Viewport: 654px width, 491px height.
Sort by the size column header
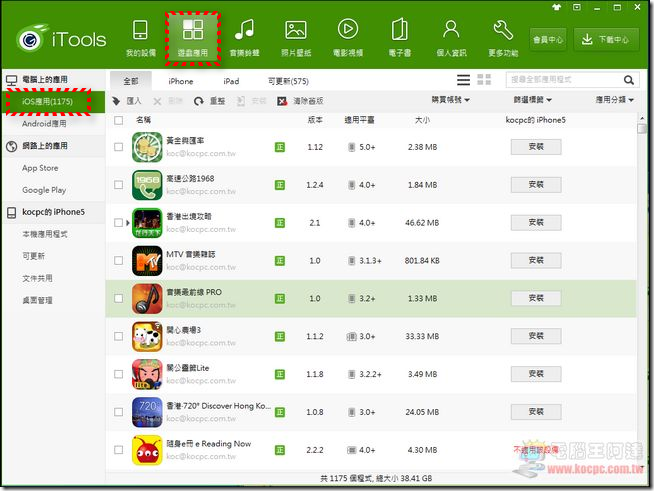click(x=422, y=120)
